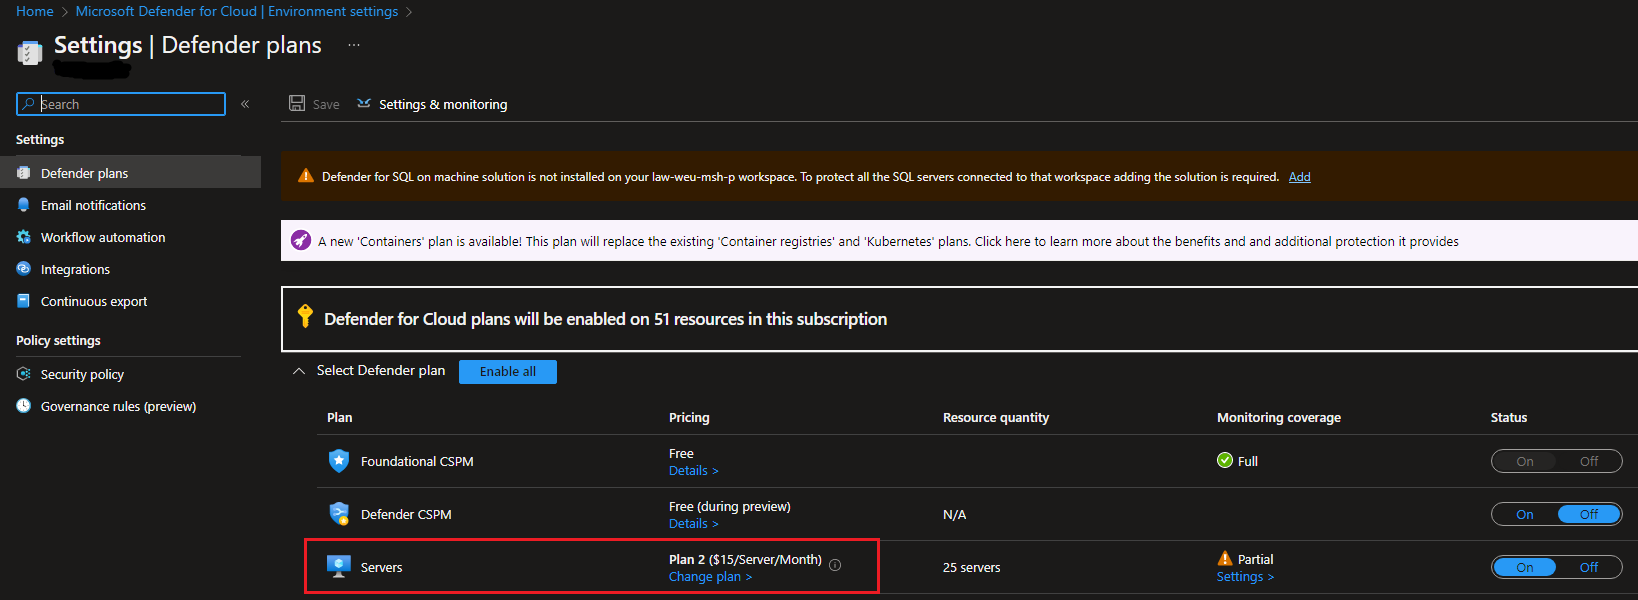The image size is (1638, 600).
Task: Click the info icon beside Plan 2 pricing
Action: tap(835, 565)
